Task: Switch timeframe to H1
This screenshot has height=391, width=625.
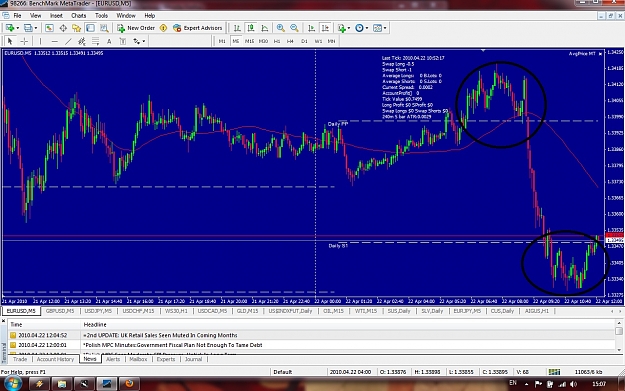Action: point(277,41)
